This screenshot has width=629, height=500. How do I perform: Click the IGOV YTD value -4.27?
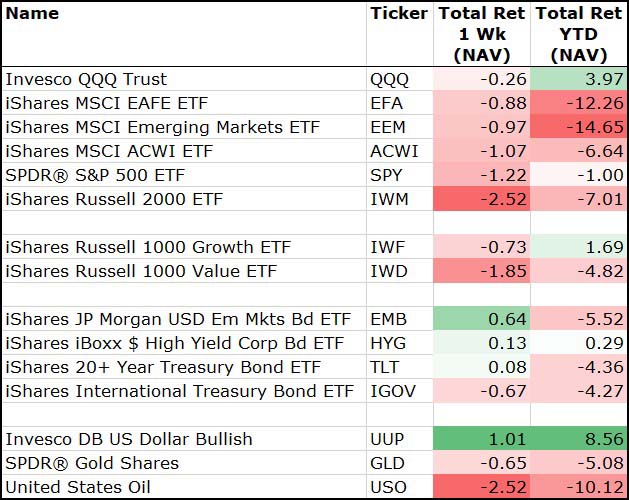(x=578, y=391)
